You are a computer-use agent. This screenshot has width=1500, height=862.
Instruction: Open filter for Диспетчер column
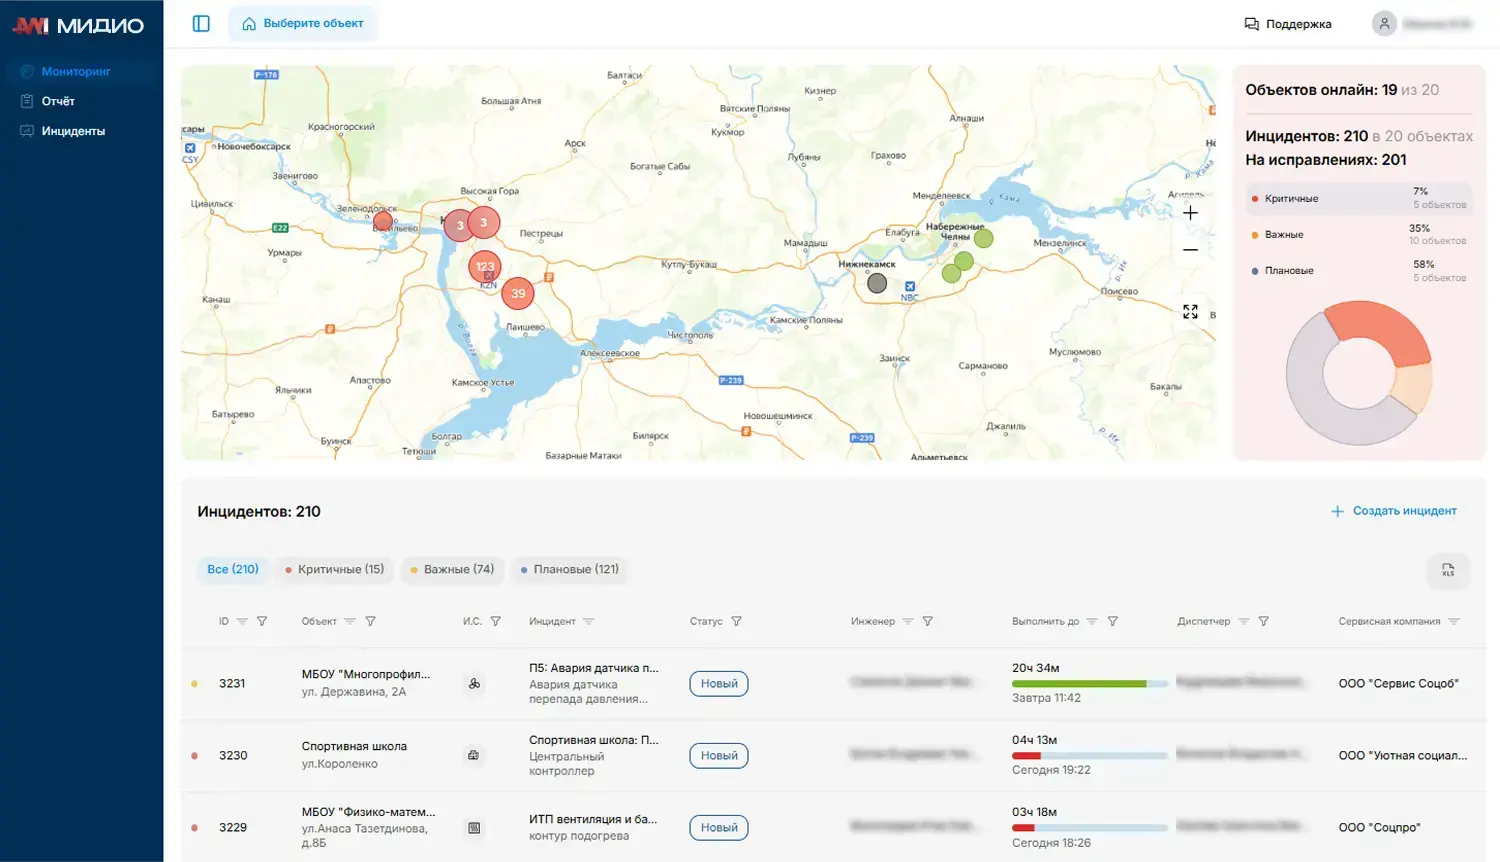coord(1263,621)
